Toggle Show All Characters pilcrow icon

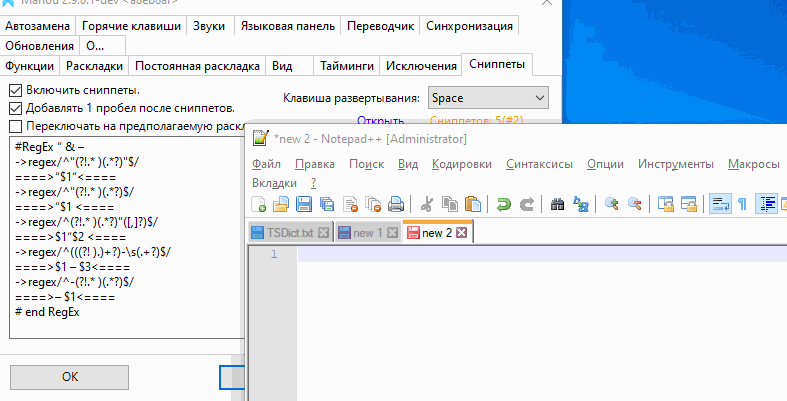(x=743, y=204)
